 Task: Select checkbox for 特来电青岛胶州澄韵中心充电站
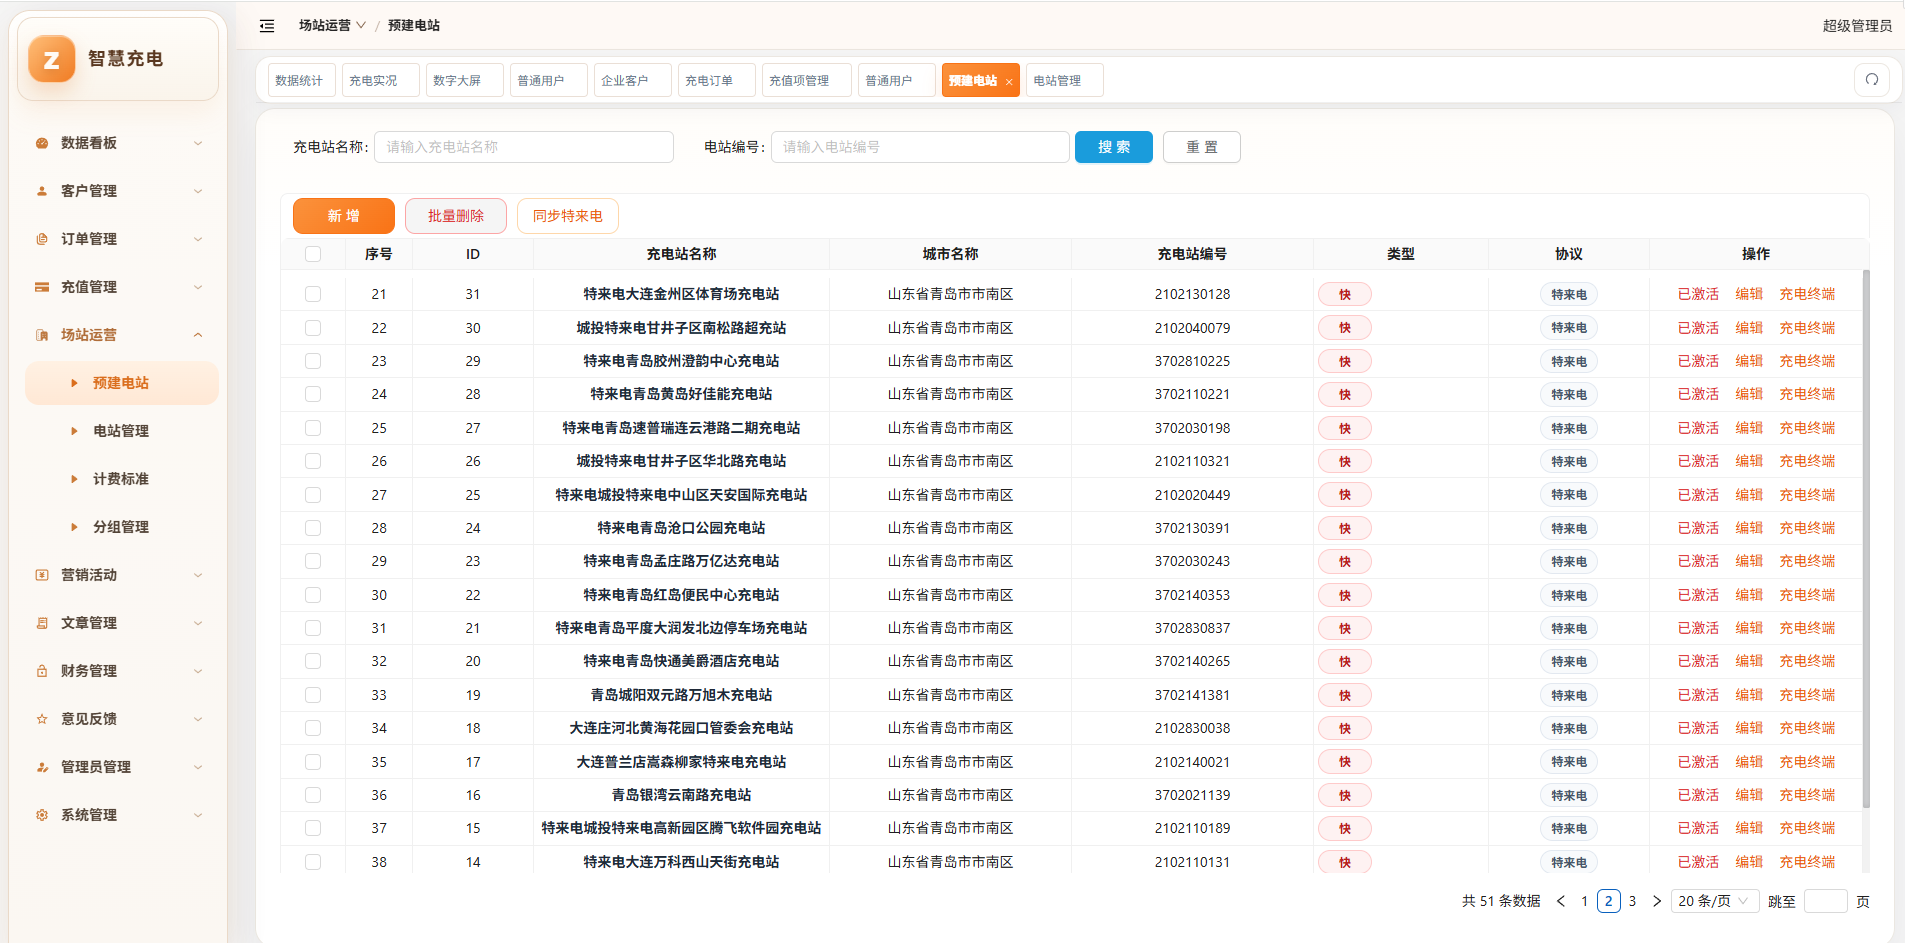pyautogui.click(x=313, y=361)
